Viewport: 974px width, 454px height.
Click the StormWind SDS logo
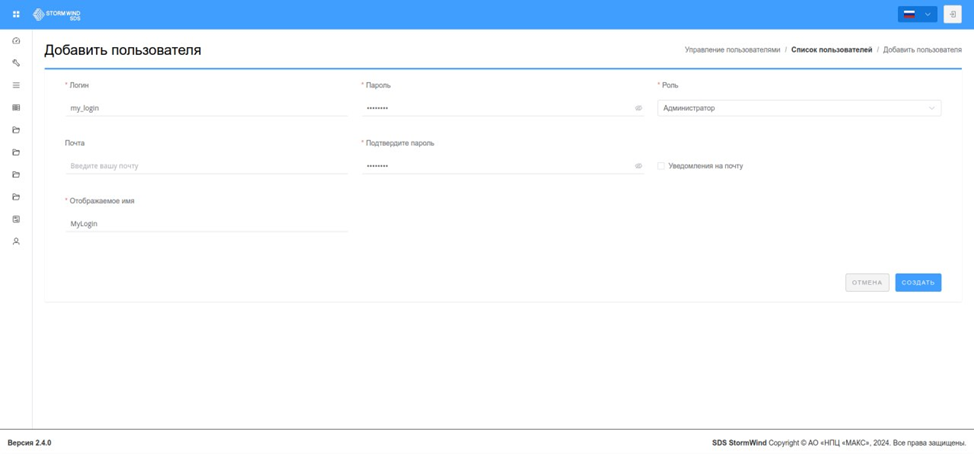click(x=57, y=14)
